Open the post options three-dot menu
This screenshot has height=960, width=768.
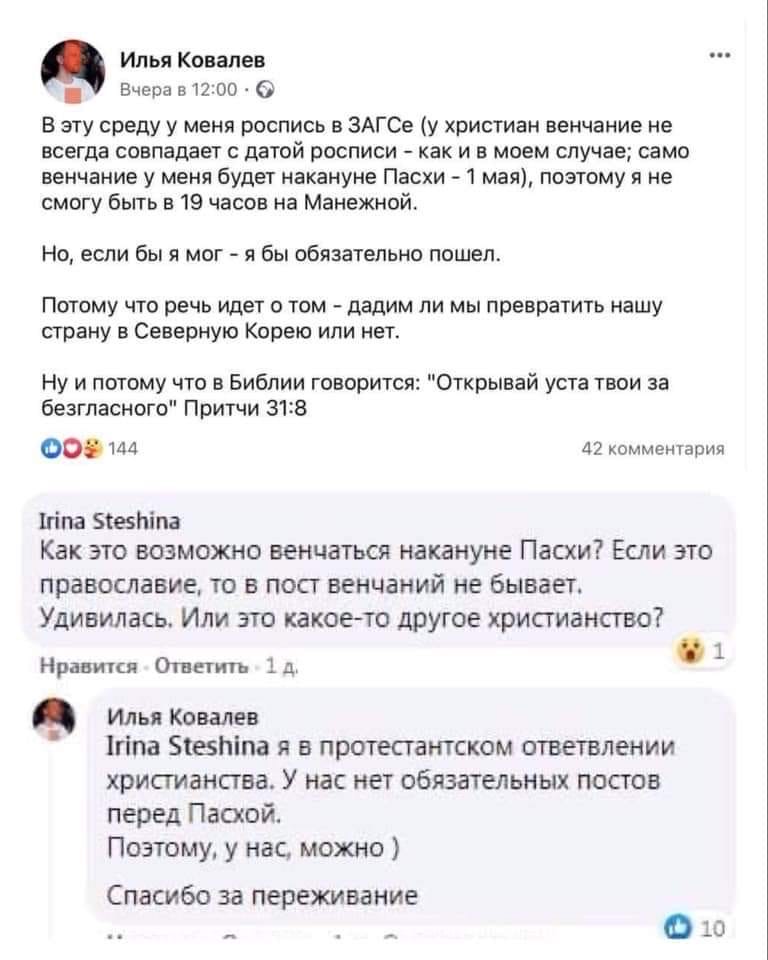720,56
